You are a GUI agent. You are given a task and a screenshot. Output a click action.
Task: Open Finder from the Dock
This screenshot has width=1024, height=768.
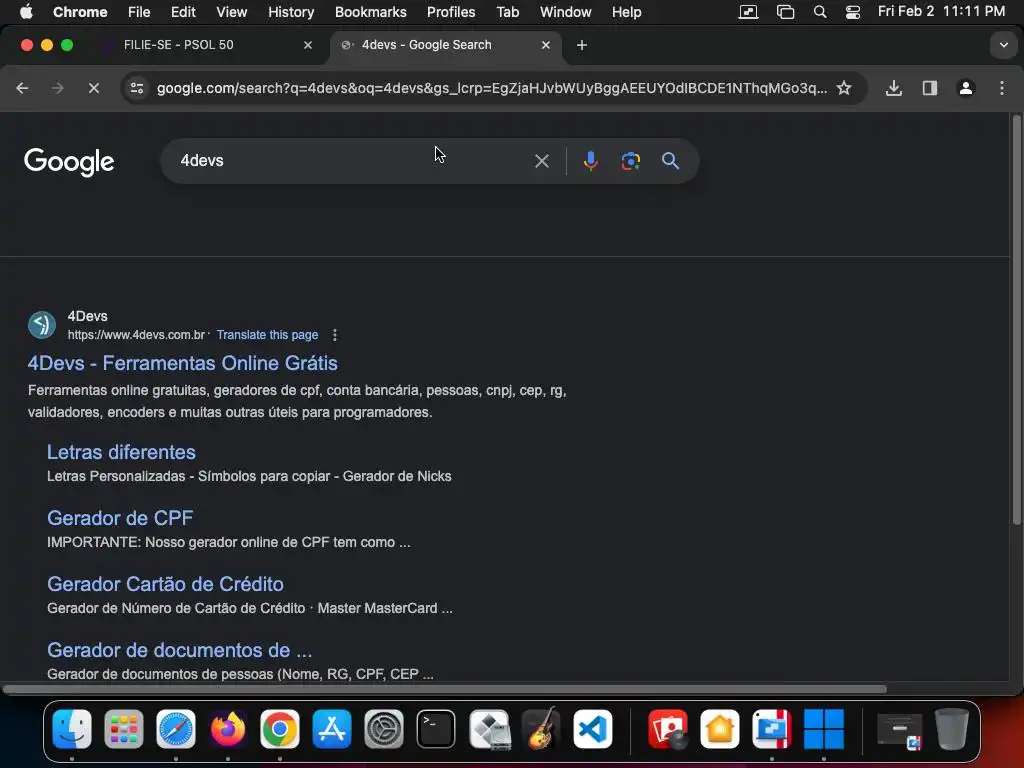coord(72,728)
